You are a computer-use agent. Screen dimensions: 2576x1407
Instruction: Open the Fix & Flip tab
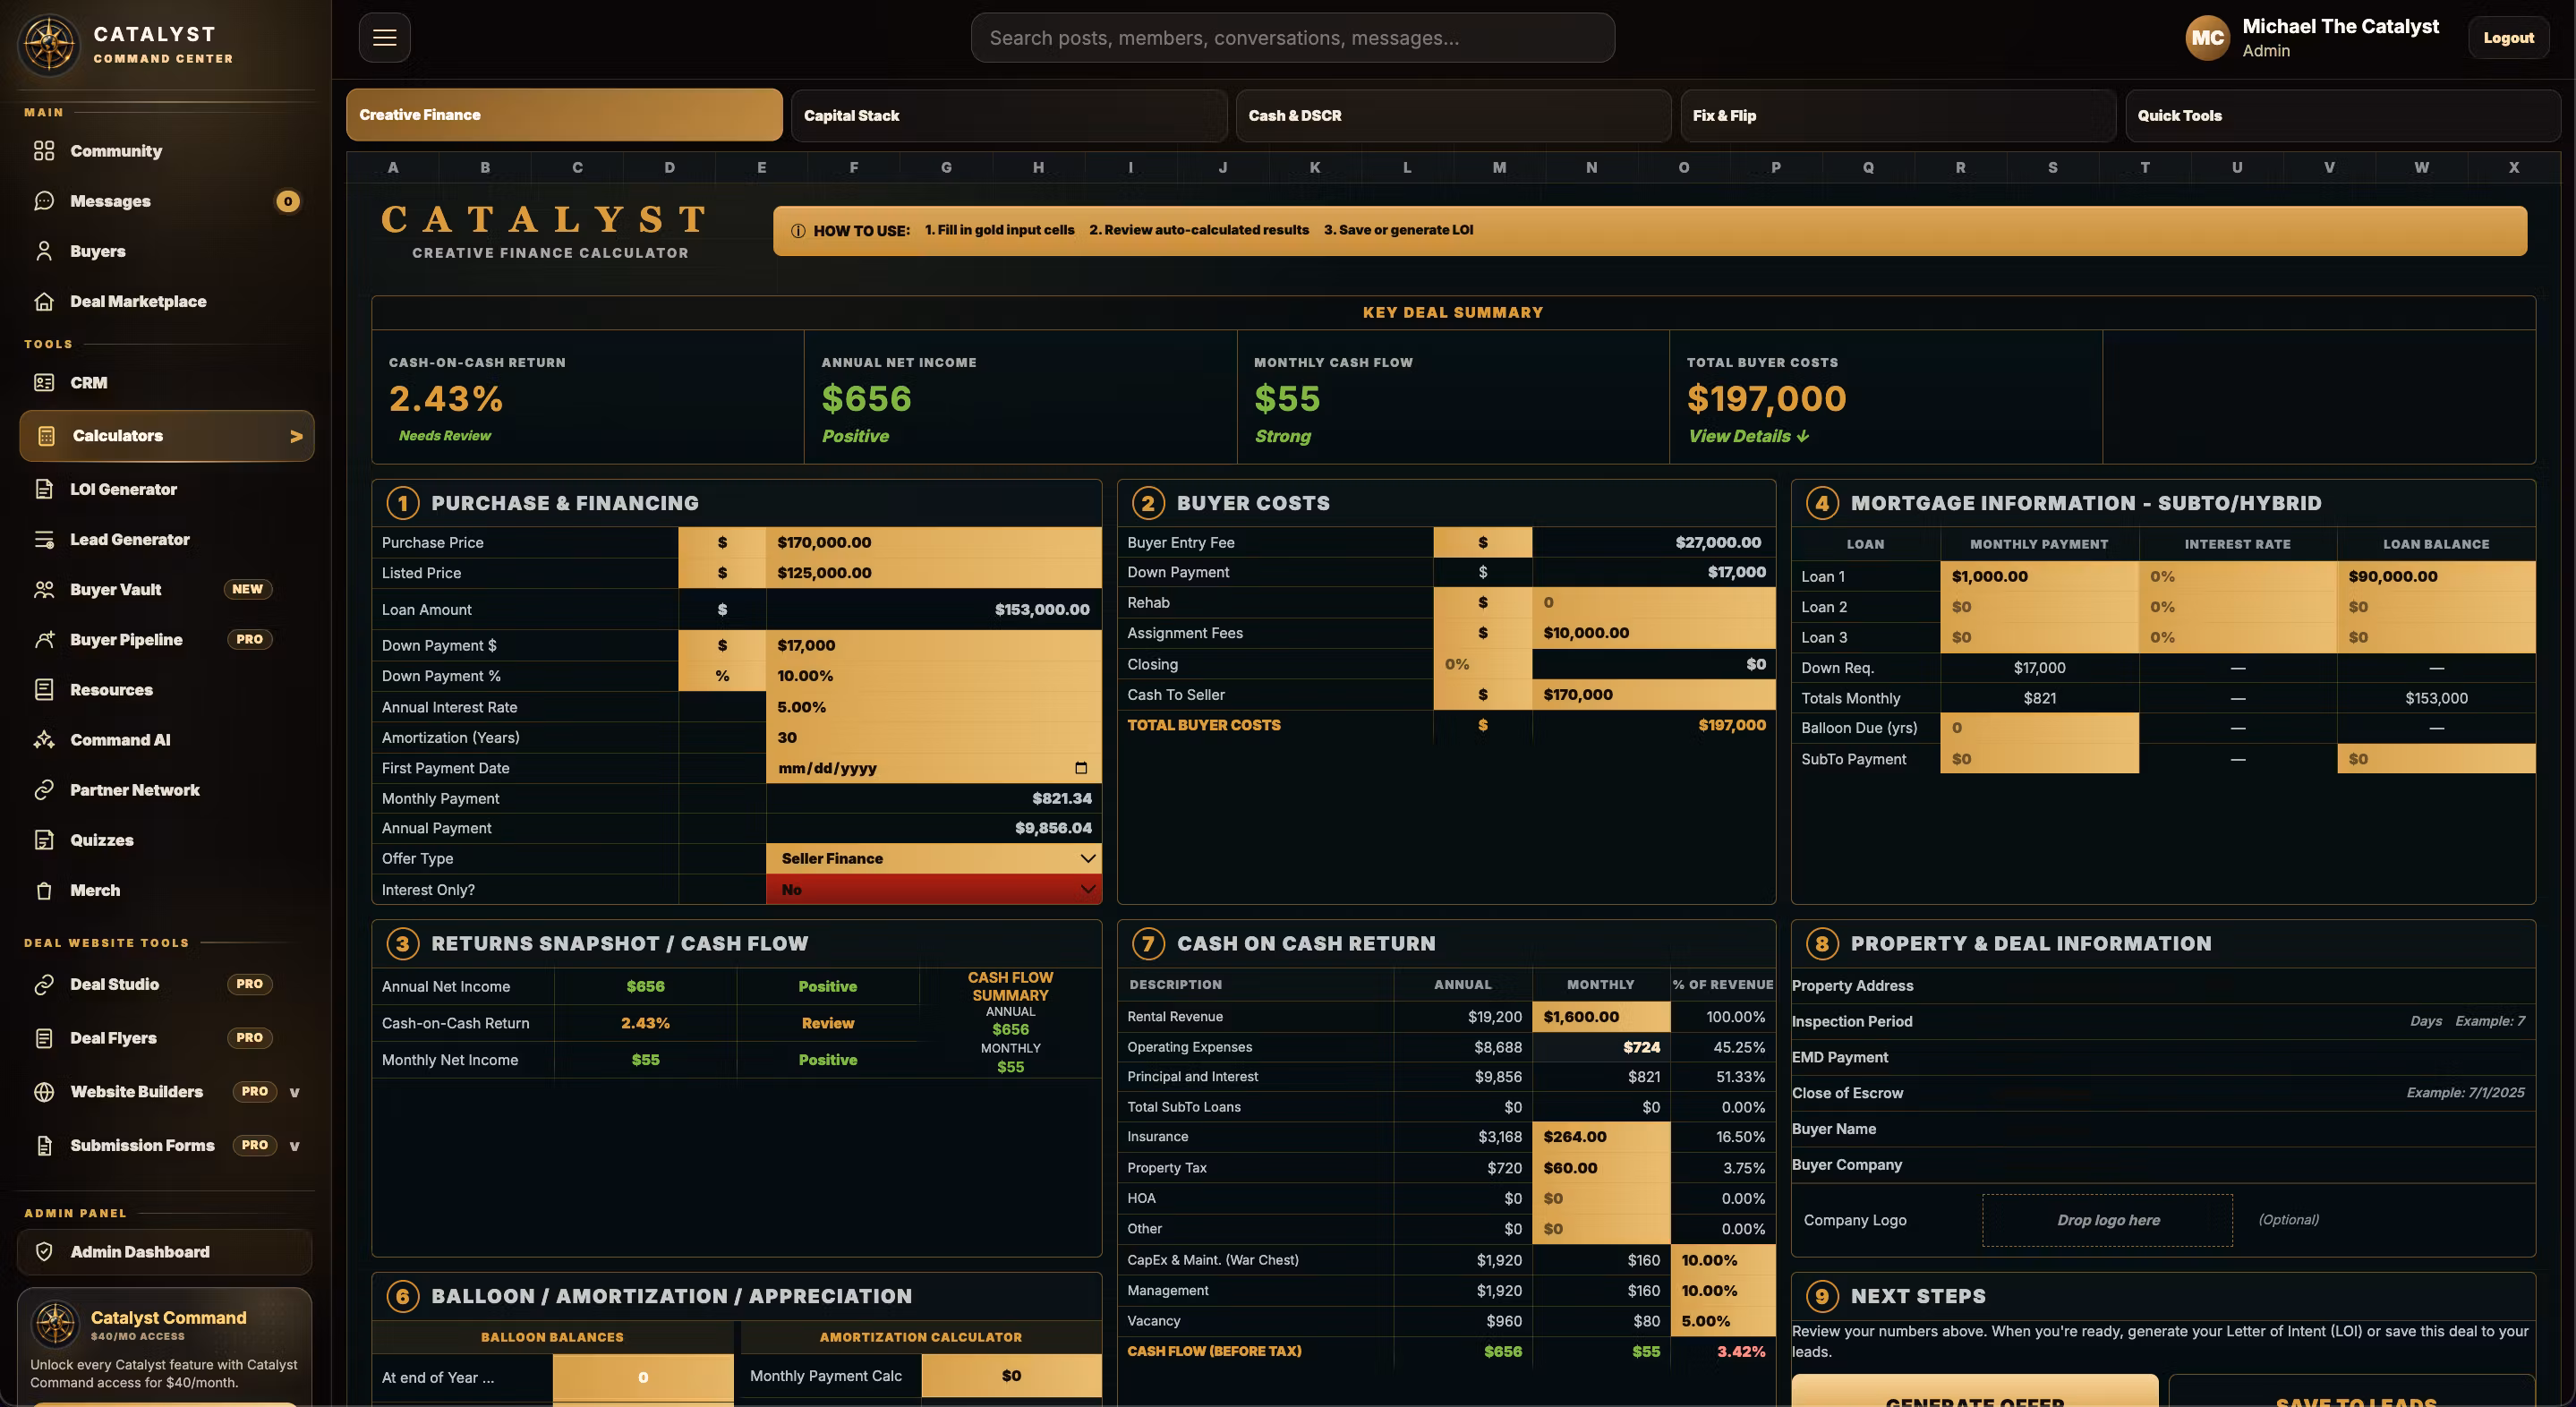1898,115
